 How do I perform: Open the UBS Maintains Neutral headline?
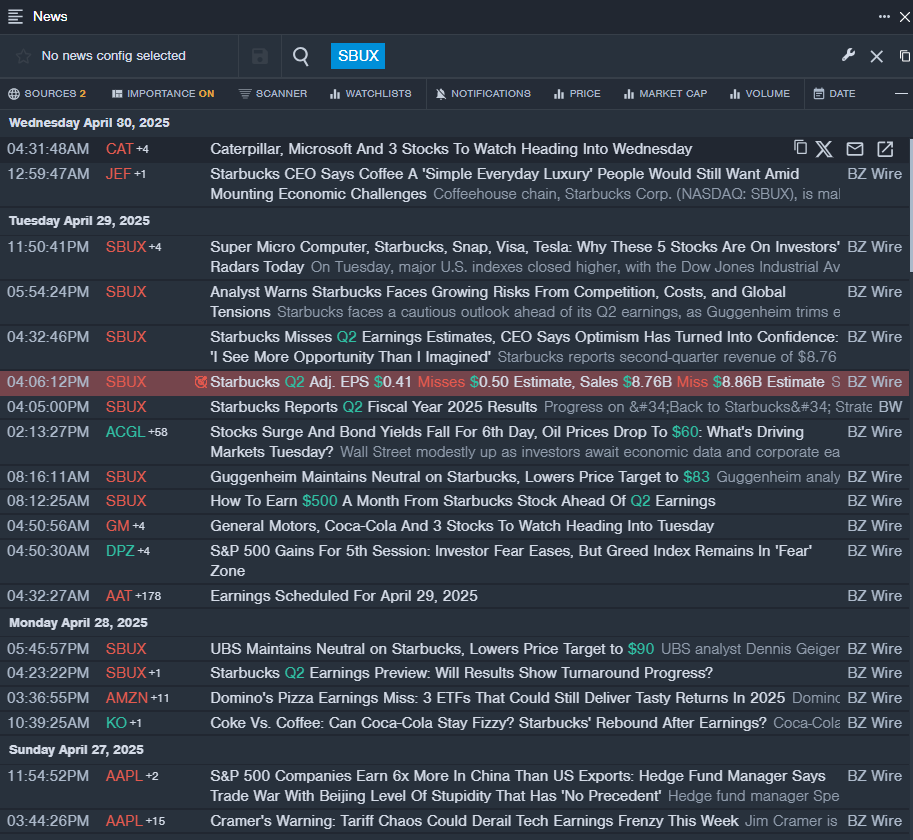pos(432,648)
